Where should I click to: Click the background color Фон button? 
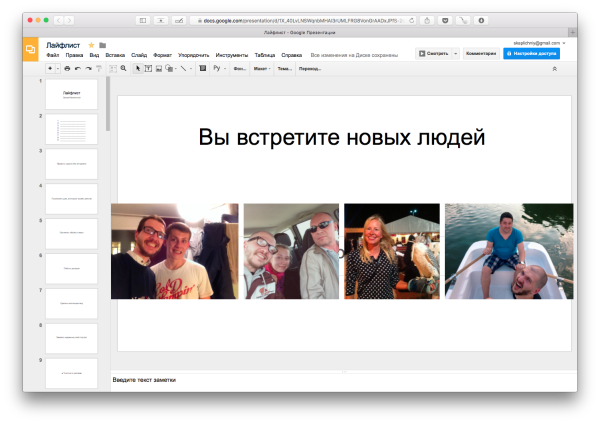[x=240, y=69]
